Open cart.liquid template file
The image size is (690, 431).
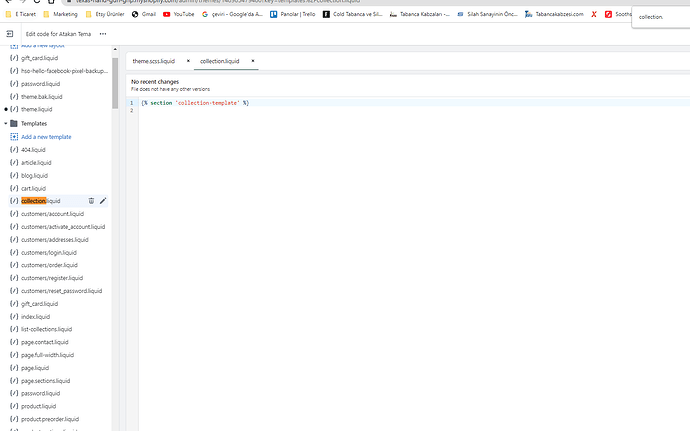click(x=33, y=188)
